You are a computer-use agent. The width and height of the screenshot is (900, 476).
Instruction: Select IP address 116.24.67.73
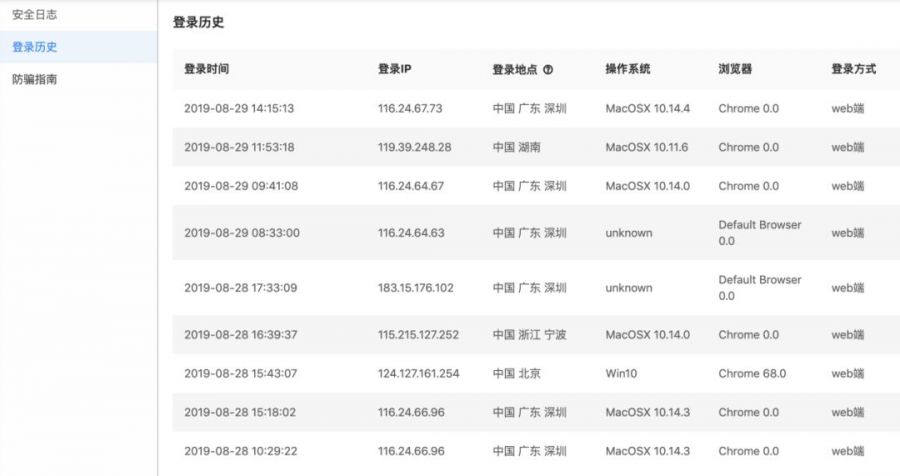[x=410, y=108]
